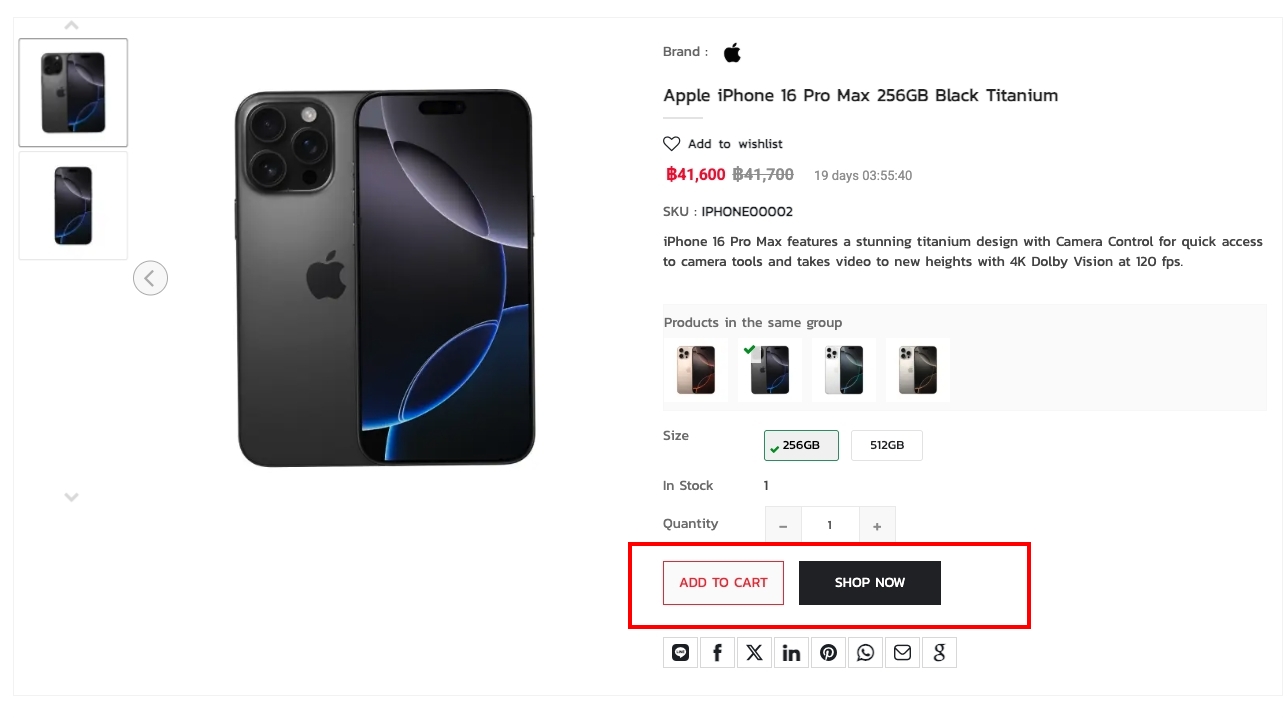Go to previous product image arrow
Image resolution: width=1287 pixels, height=718 pixels.
point(150,278)
